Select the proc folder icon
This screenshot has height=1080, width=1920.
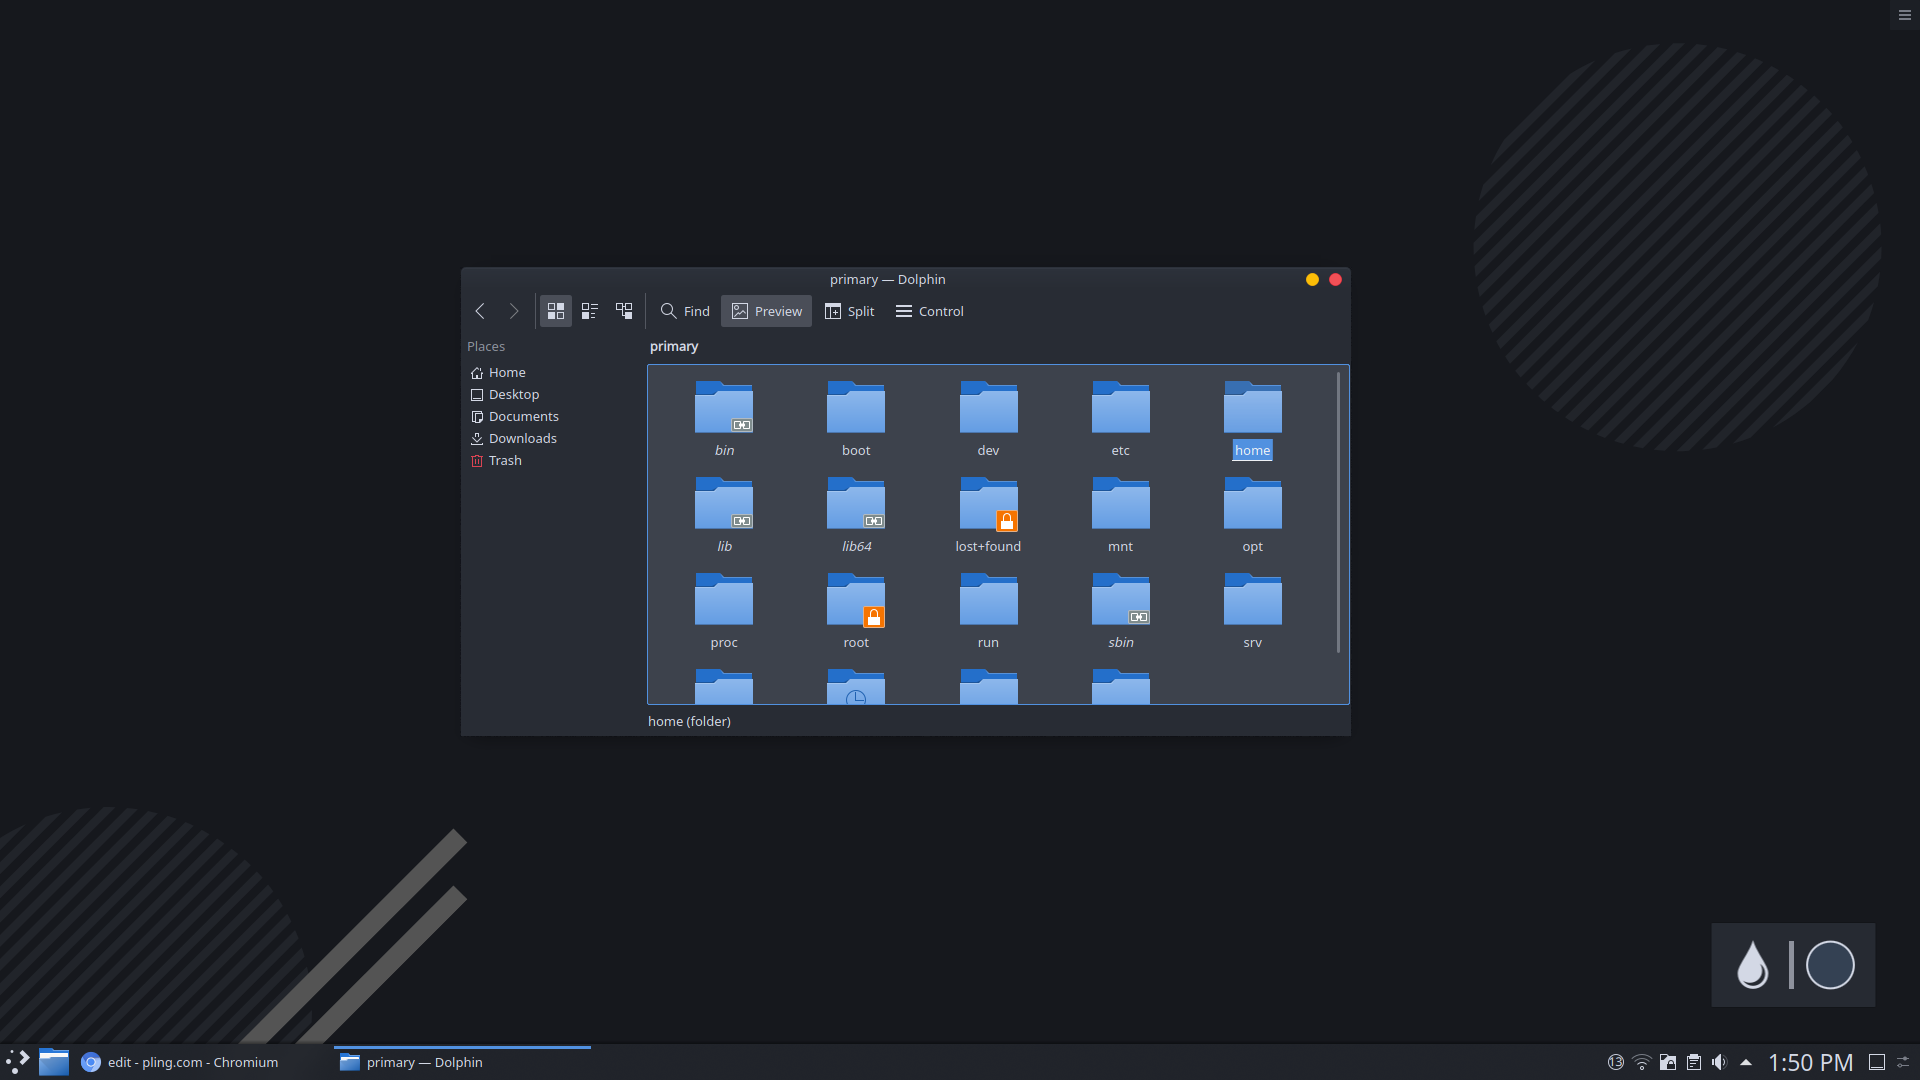point(724,599)
